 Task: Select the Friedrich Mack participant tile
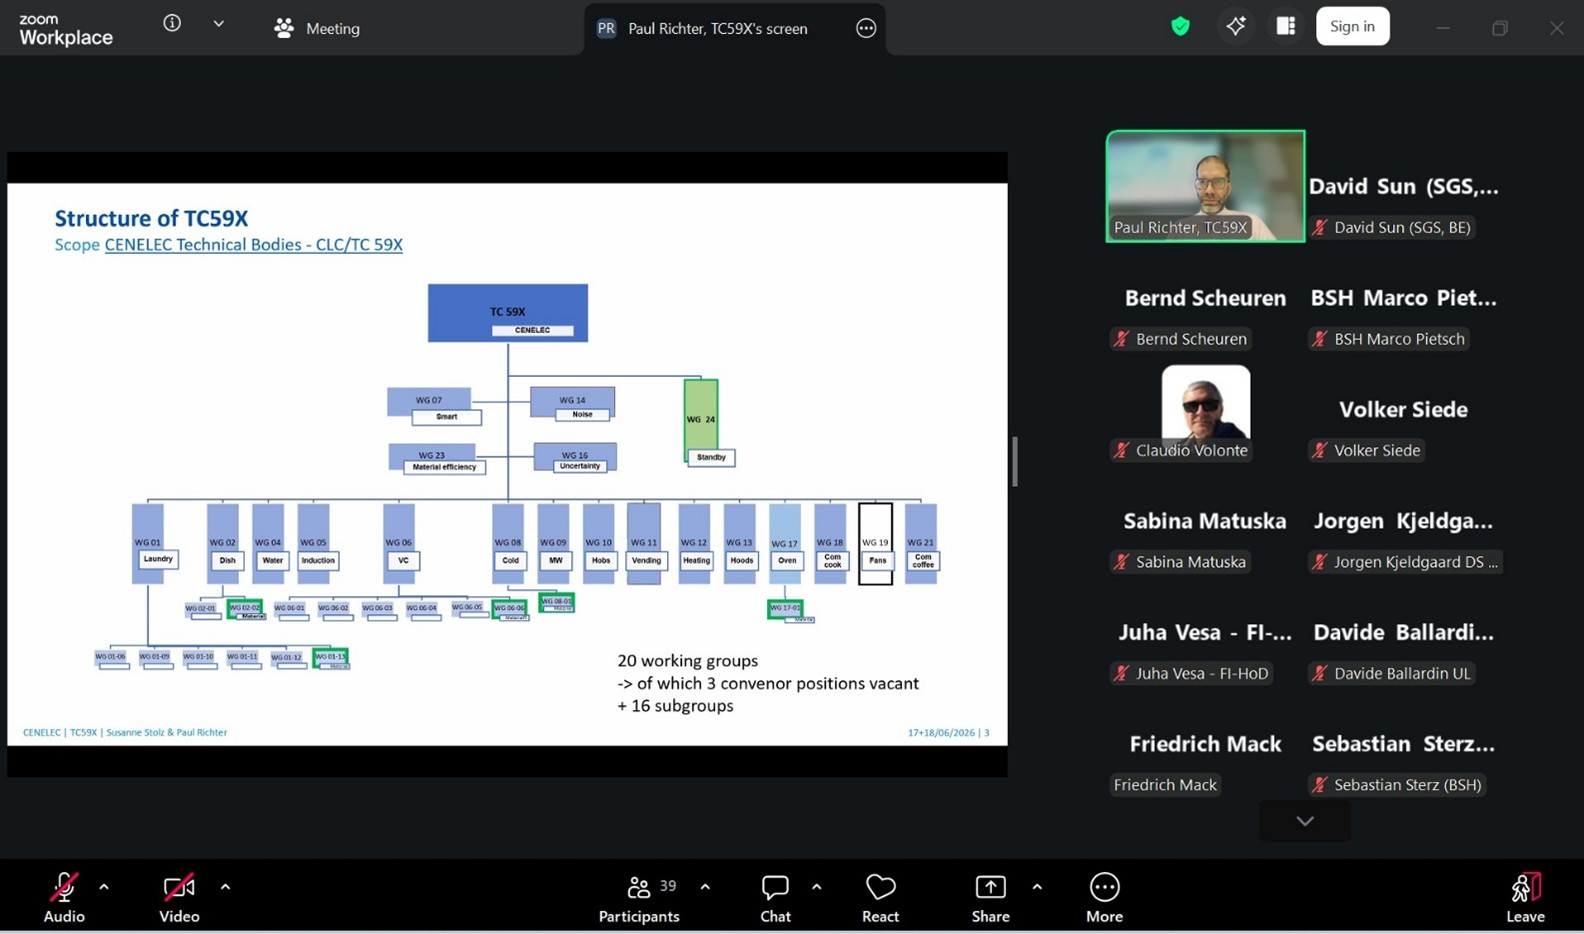pyautogui.click(x=1205, y=744)
